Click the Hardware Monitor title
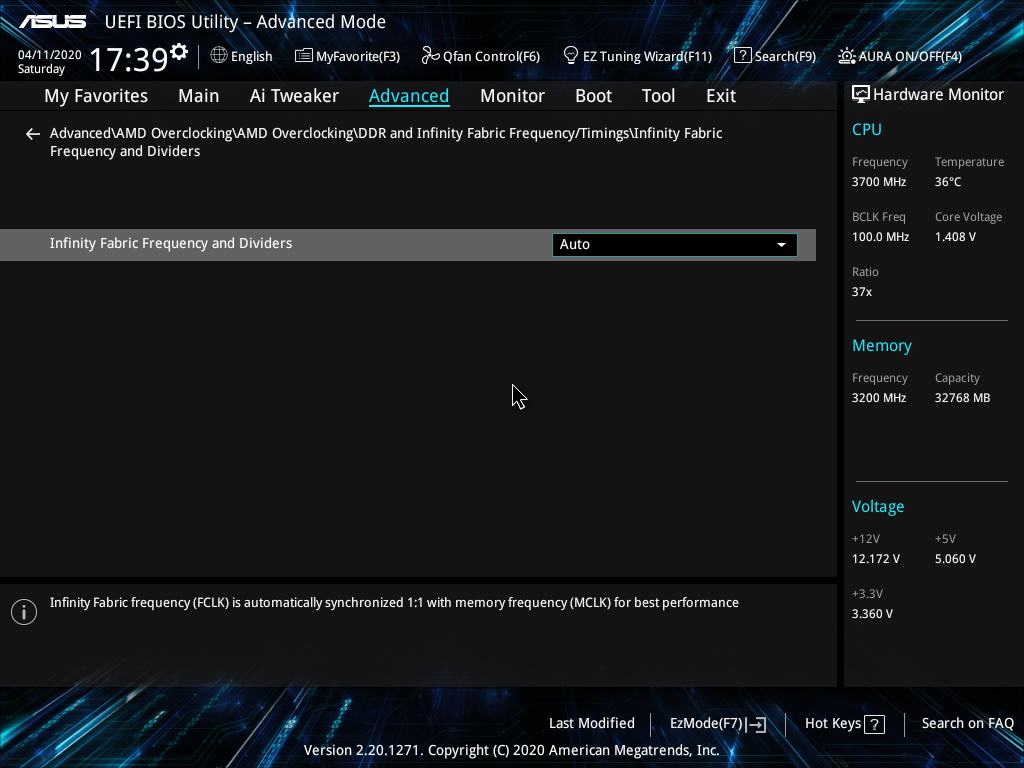Image resolution: width=1024 pixels, height=768 pixels. 938,95
